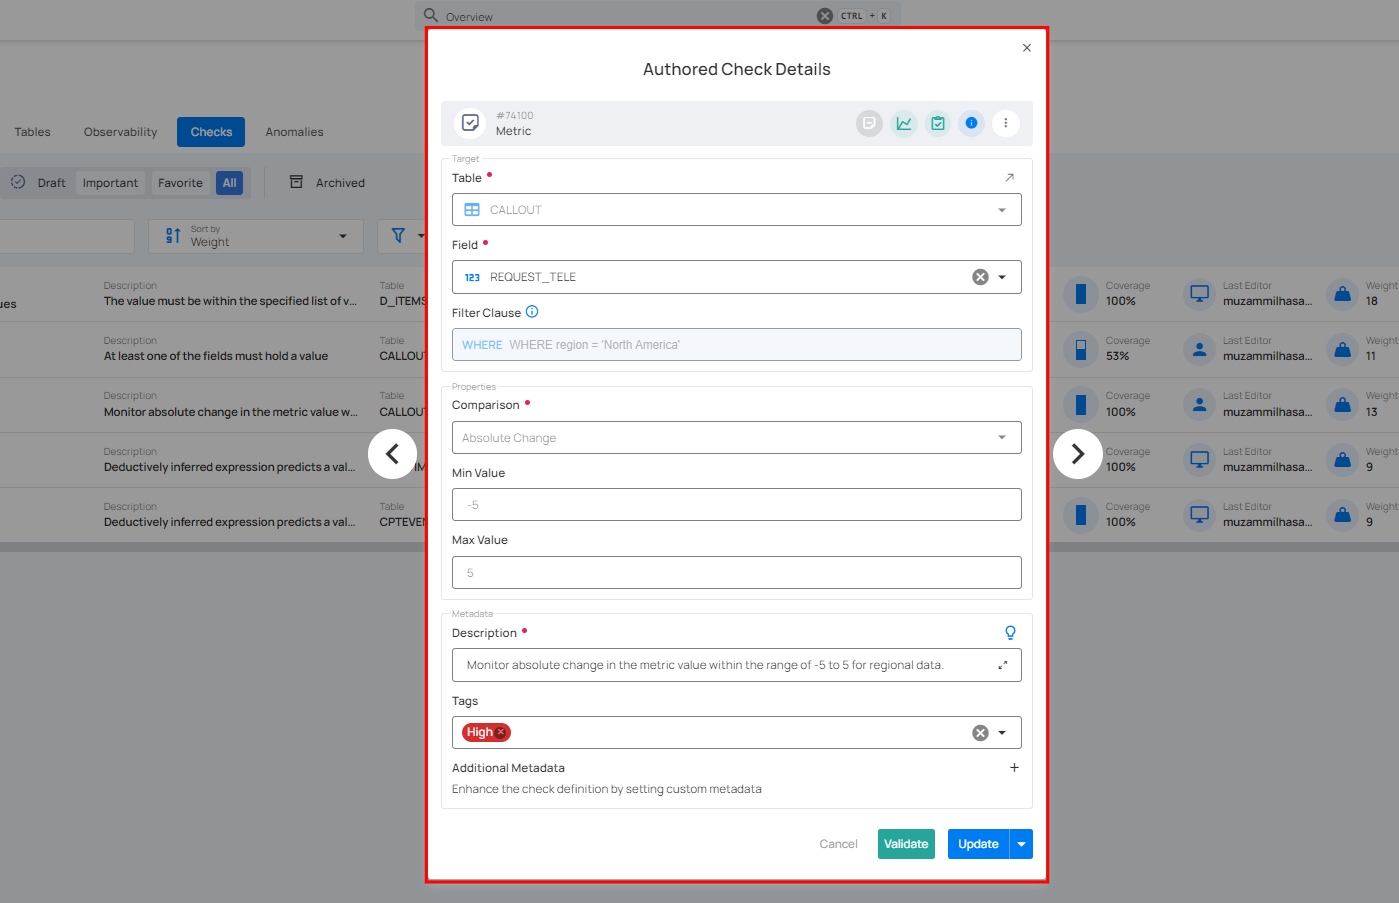Click the Description text field

pos(736,665)
